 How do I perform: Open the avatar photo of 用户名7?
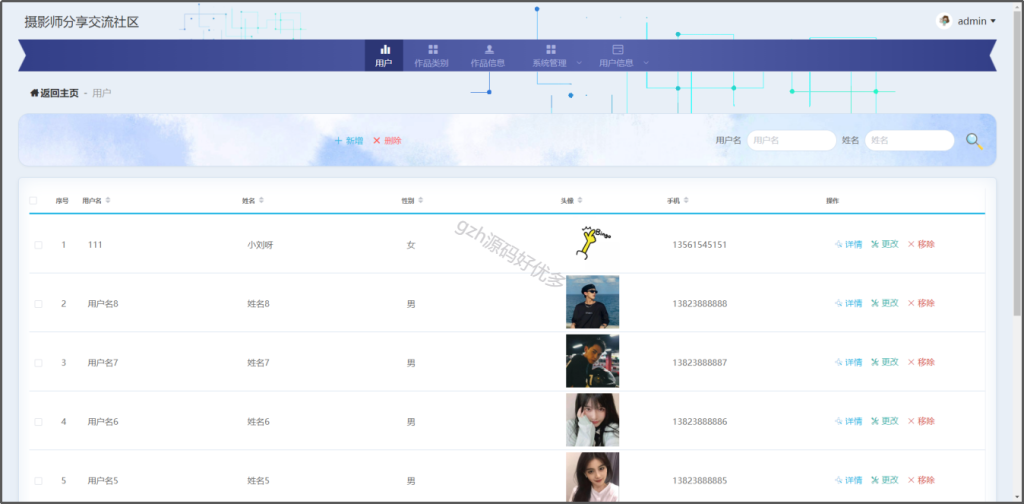pos(592,361)
